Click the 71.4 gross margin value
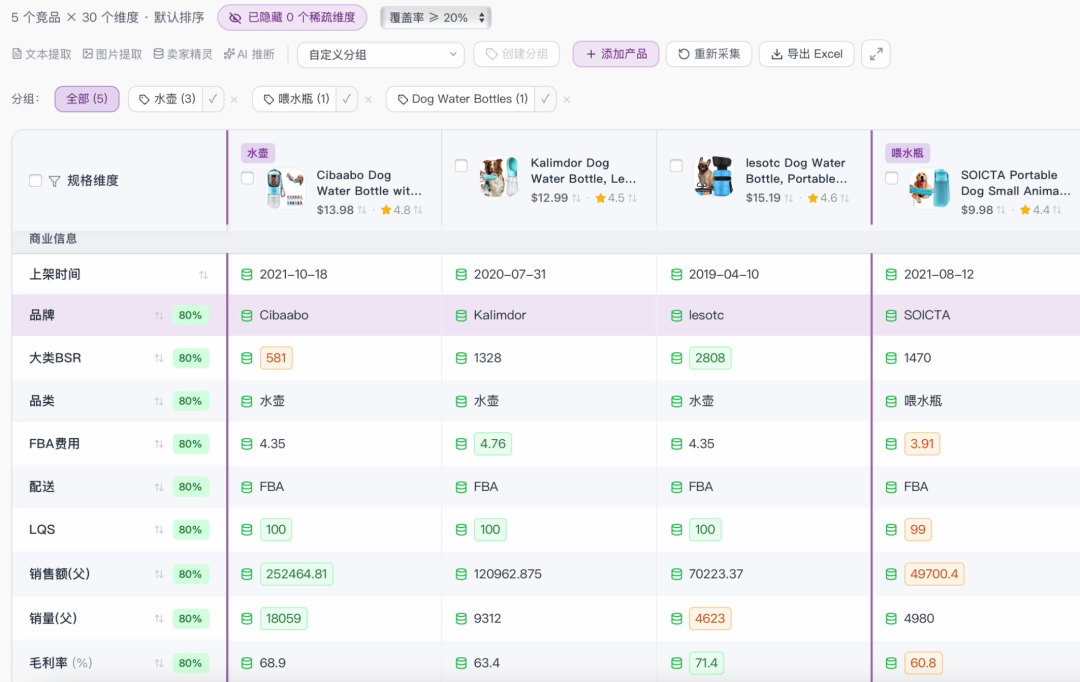This screenshot has height=682, width=1080. click(707, 663)
